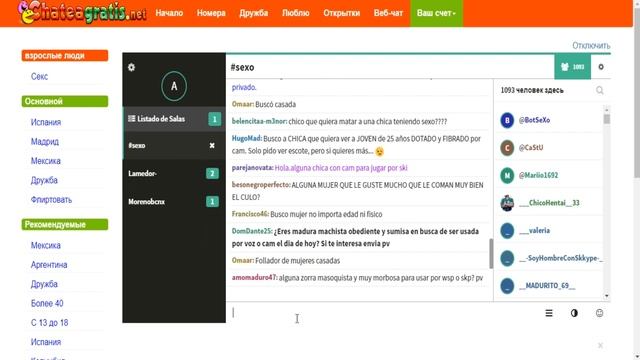Image resolution: width=640 pixels, height=360 pixels.
Task: Search the user list with magnifier icon
Action: 599,90
